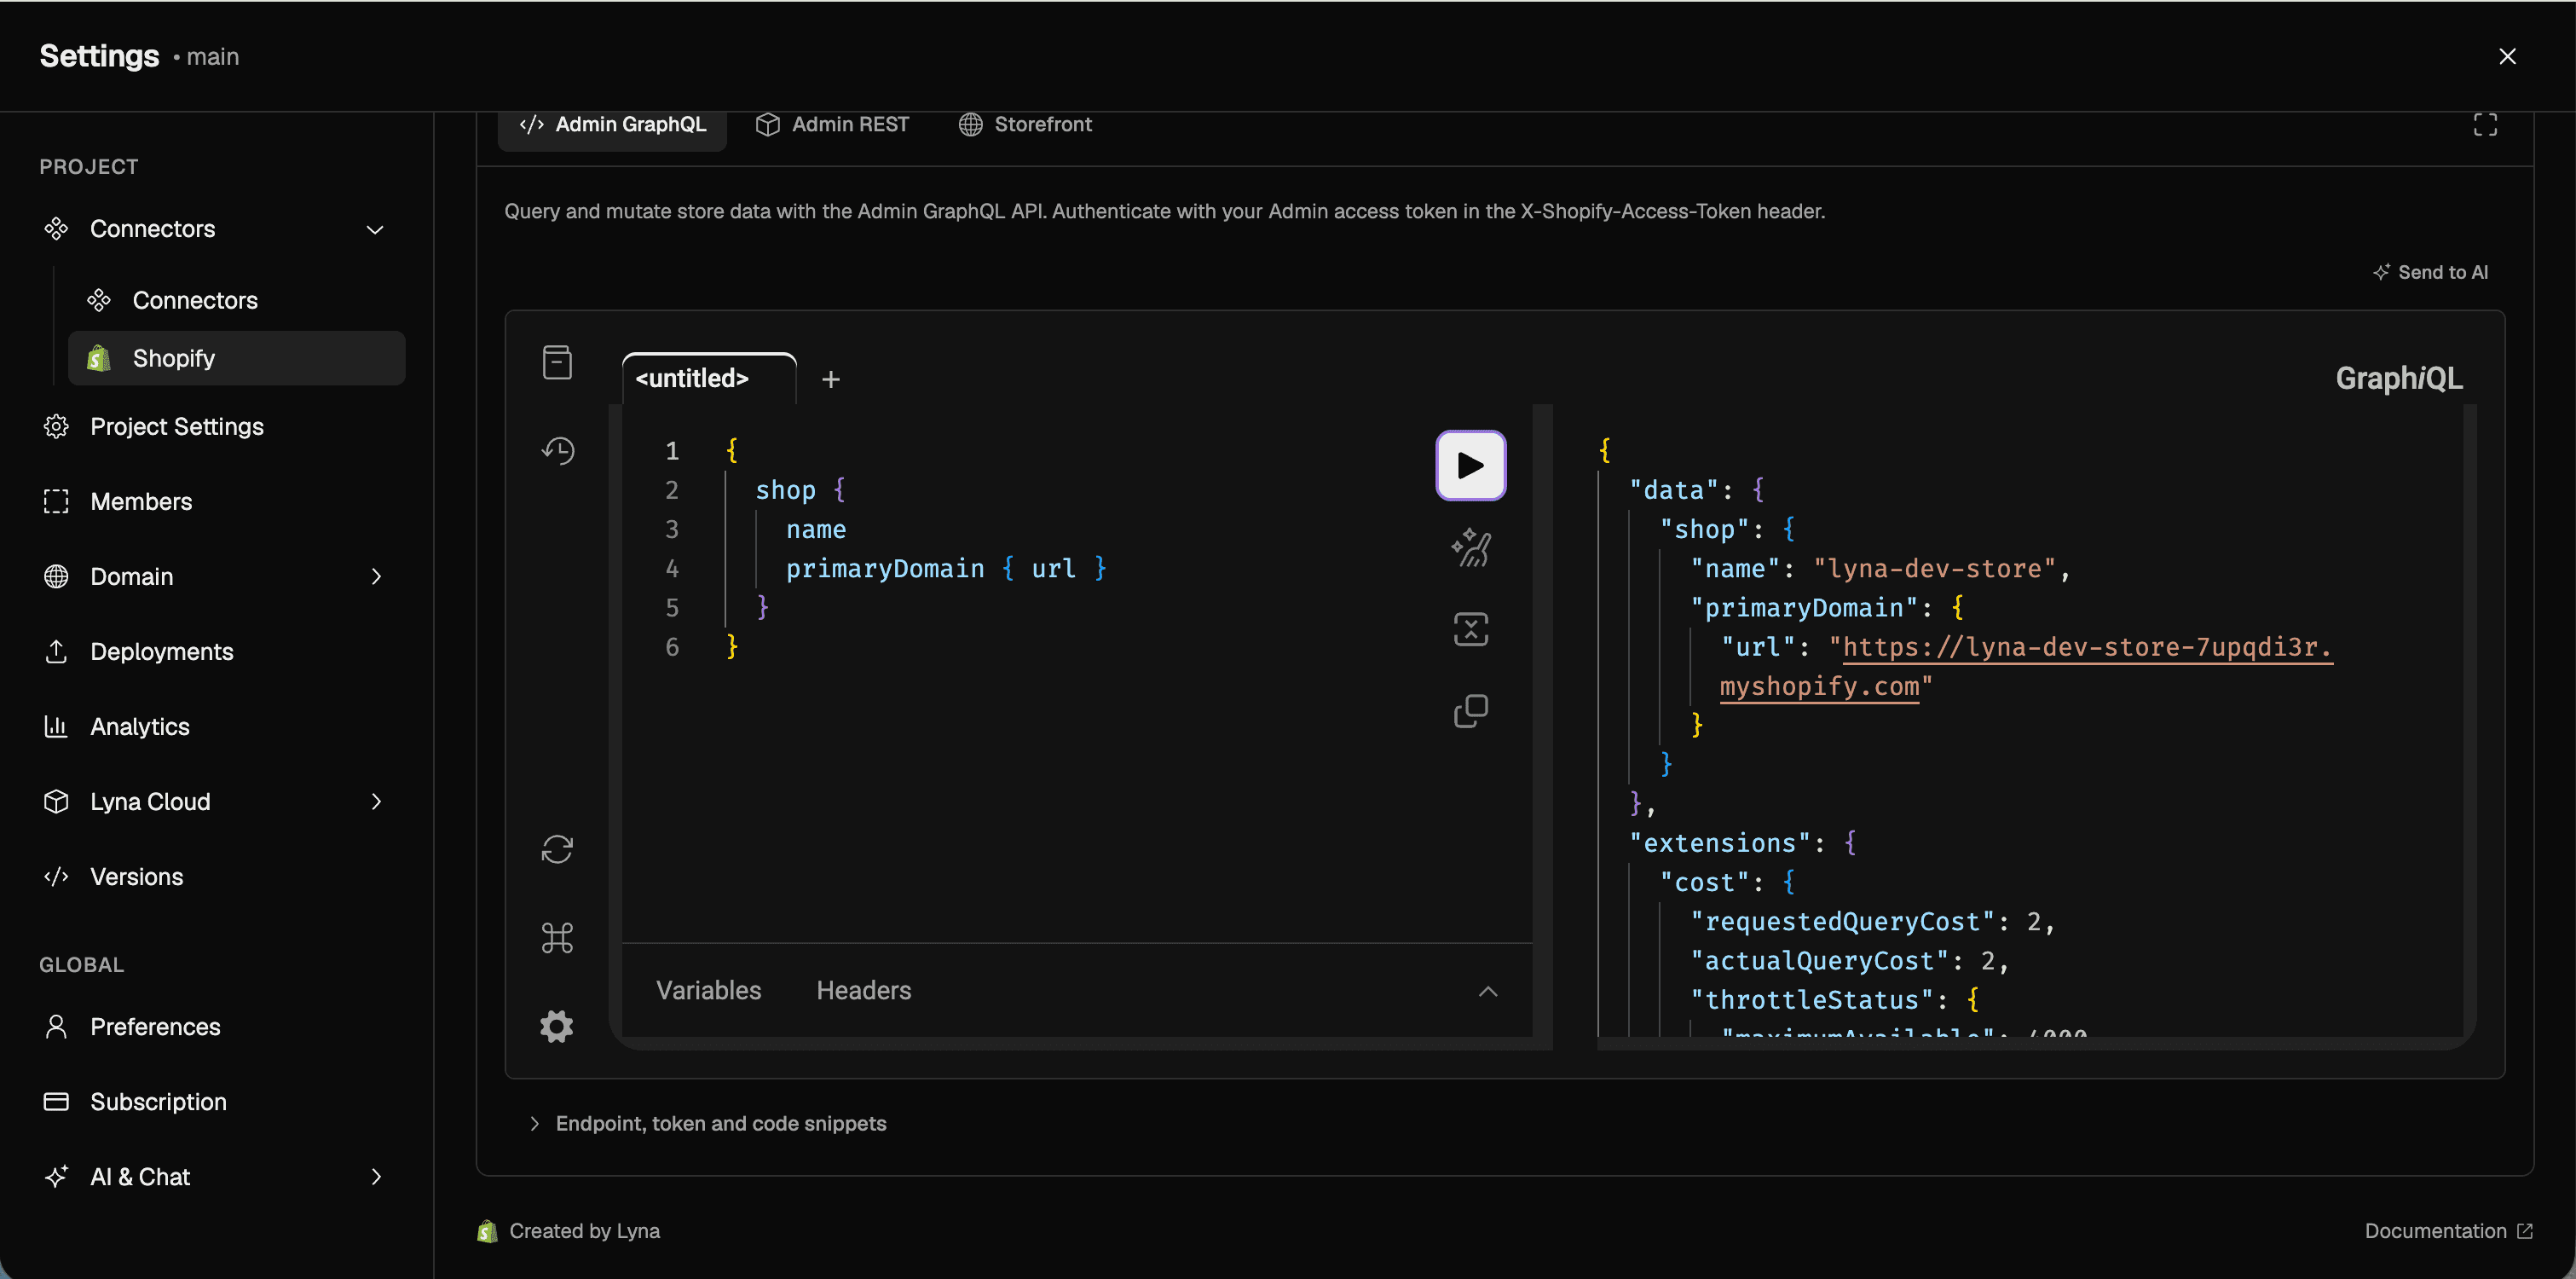
Task: Close the Settings dialog
Action: (x=2507, y=56)
